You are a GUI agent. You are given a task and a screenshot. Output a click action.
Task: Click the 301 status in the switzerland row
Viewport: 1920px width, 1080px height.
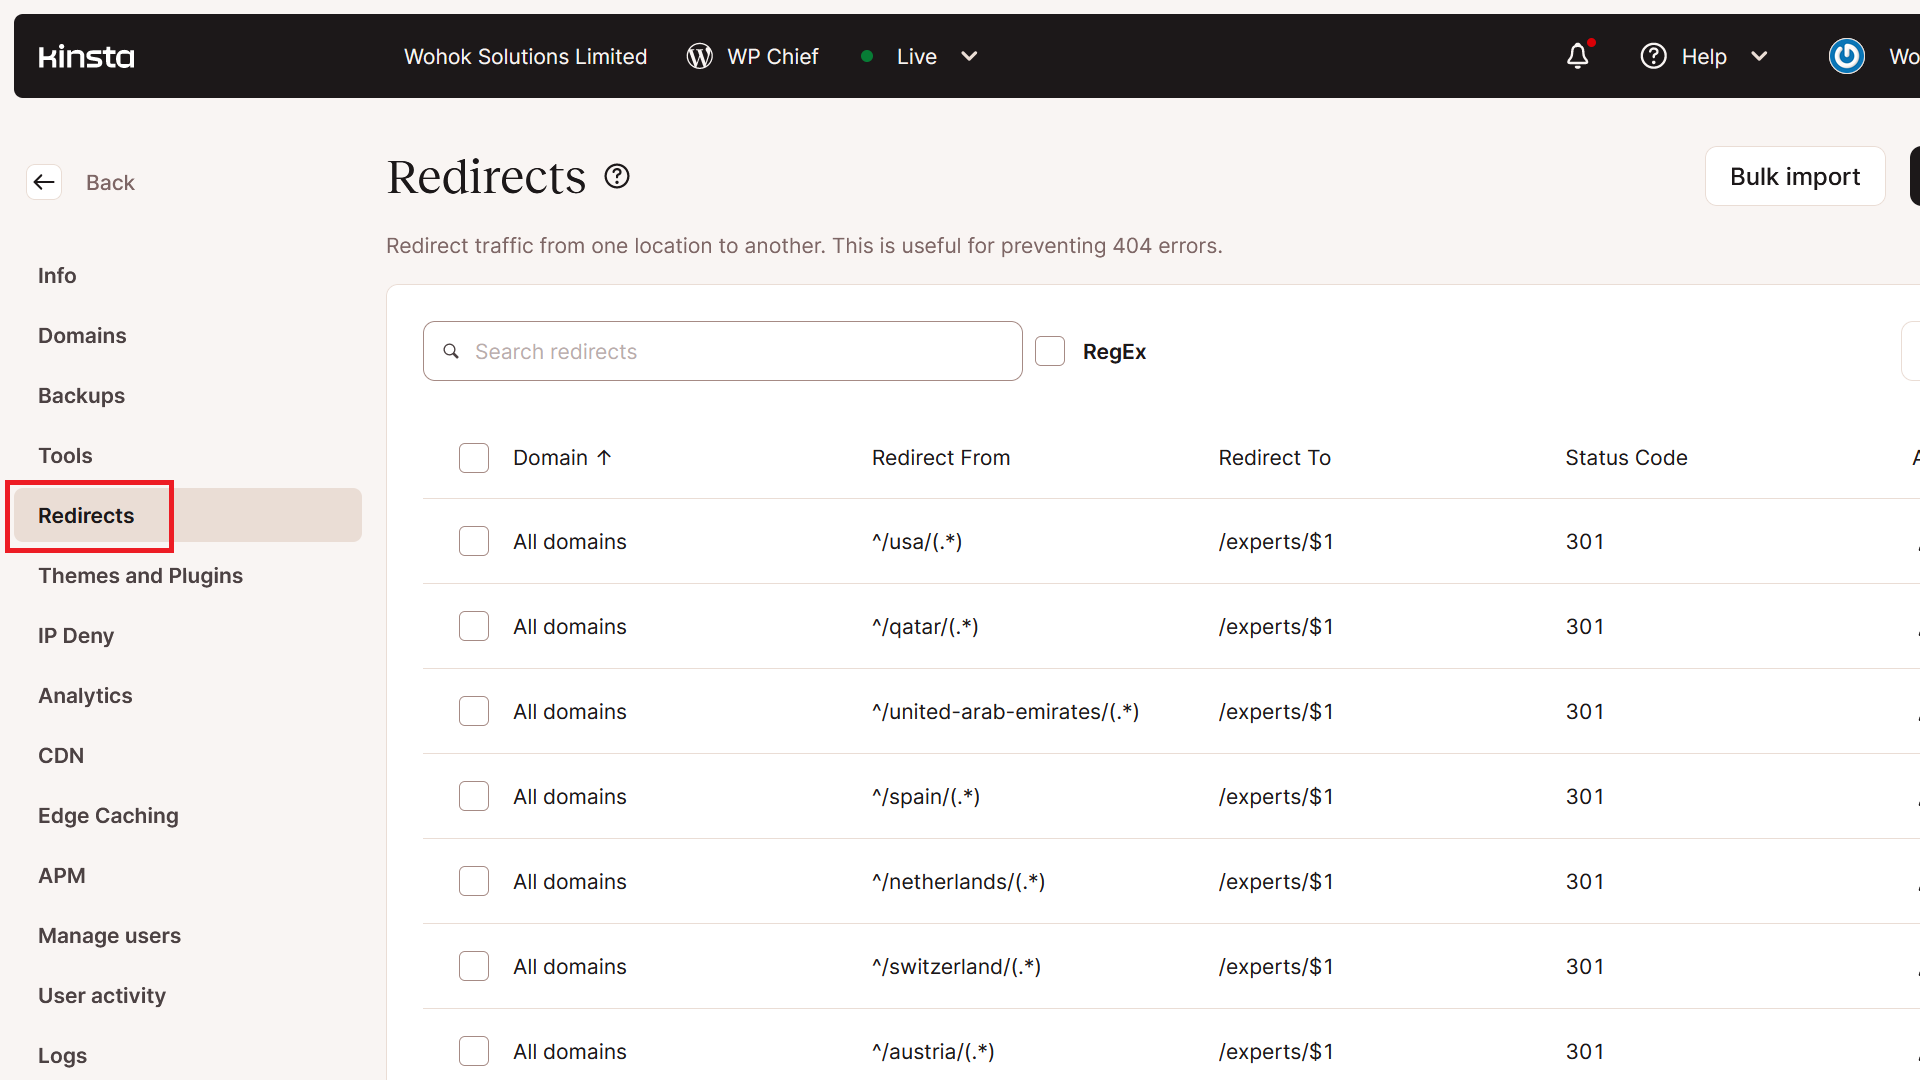click(x=1585, y=966)
